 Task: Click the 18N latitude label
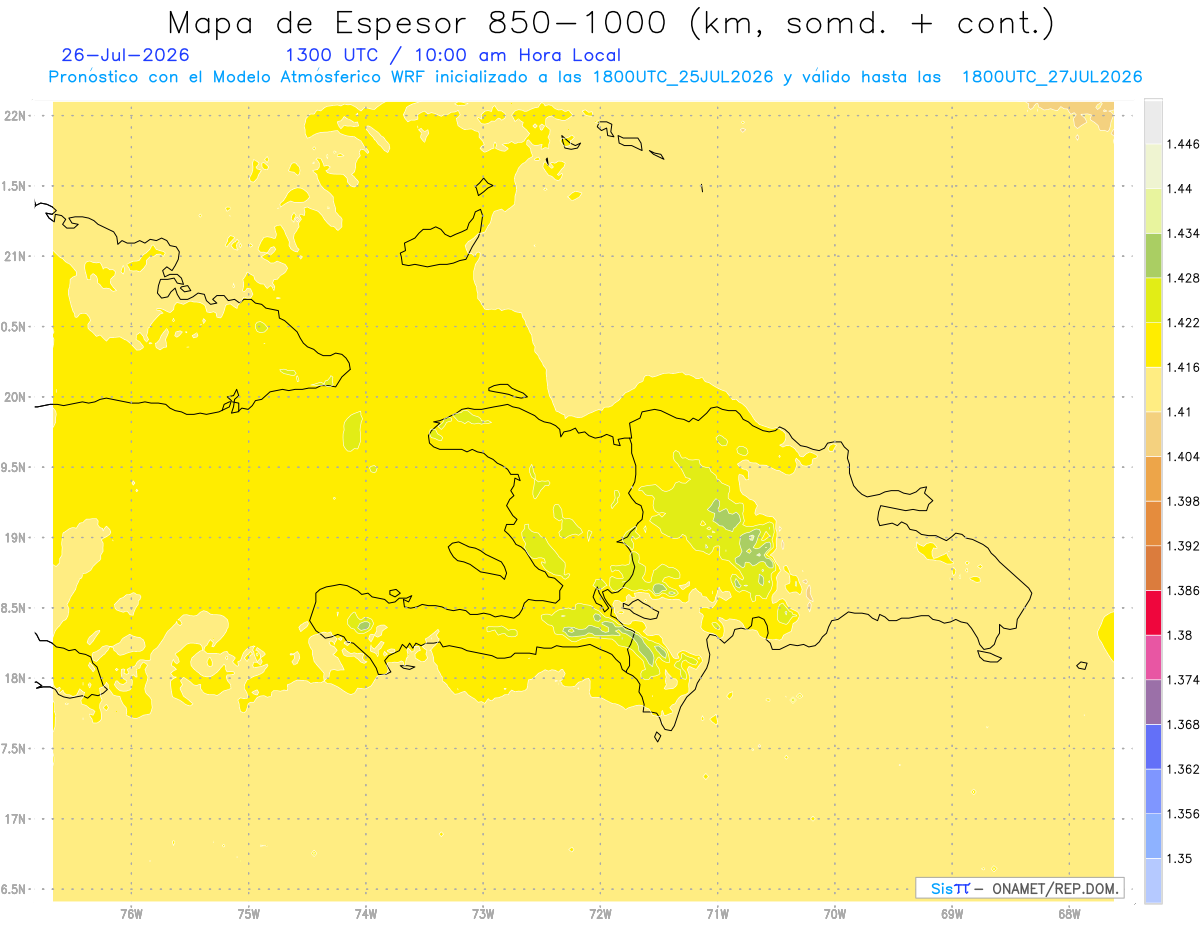click(x=16, y=678)
